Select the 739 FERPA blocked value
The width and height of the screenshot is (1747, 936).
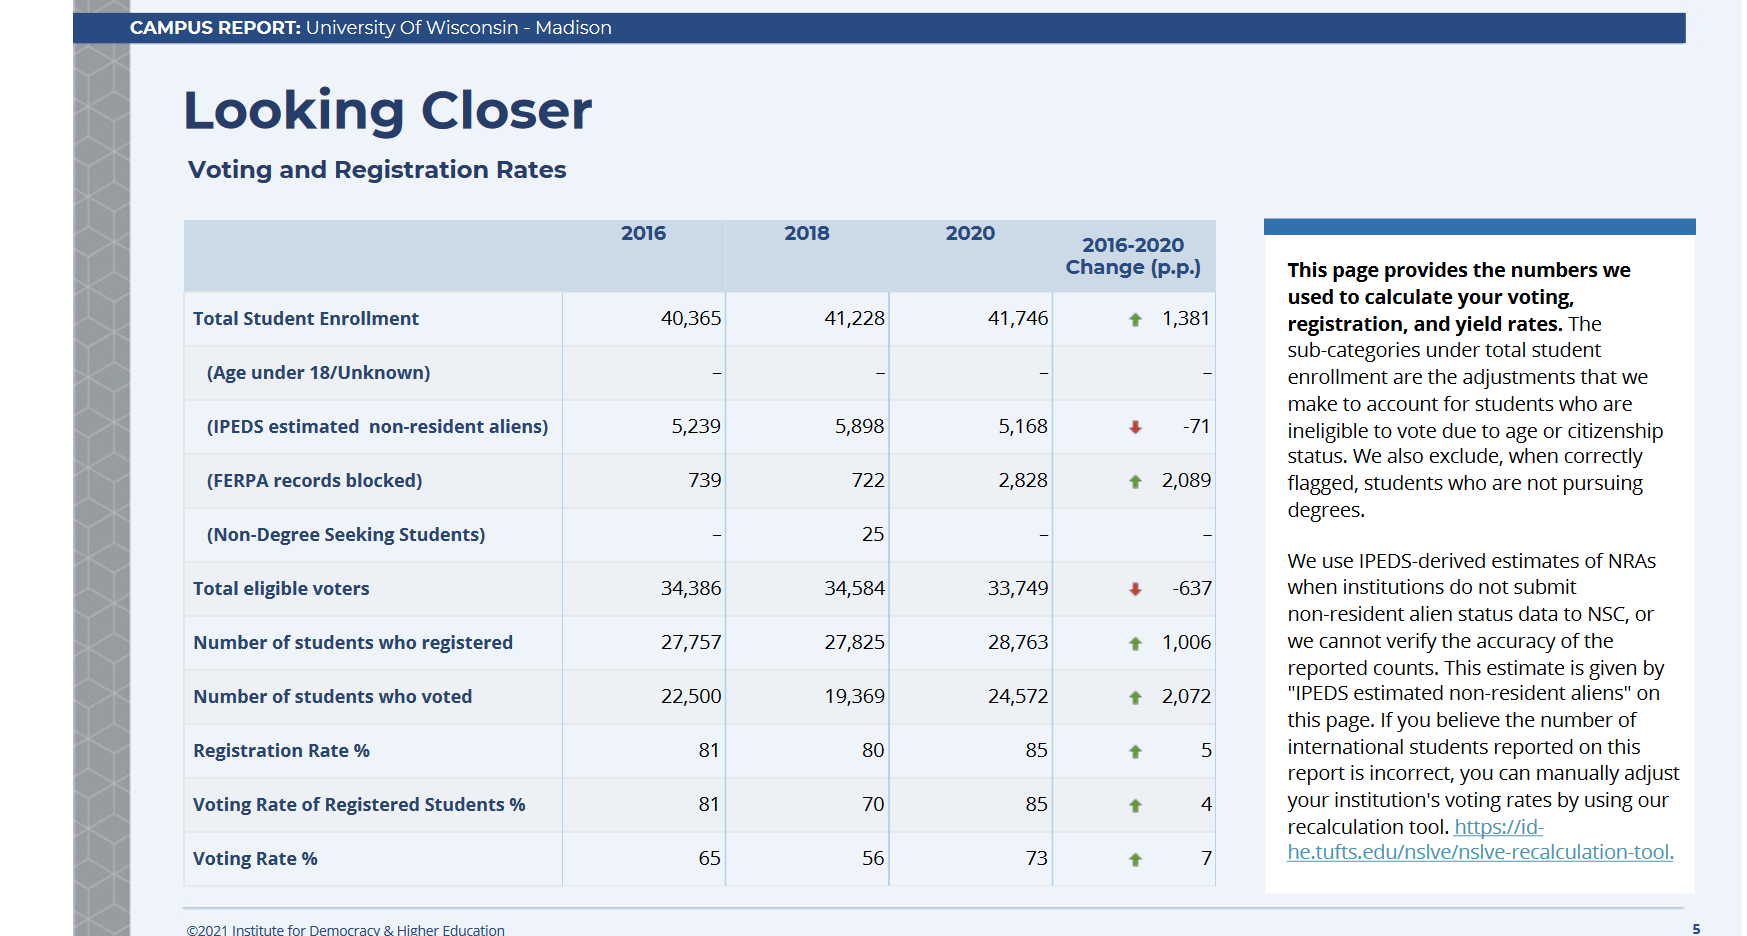[705, 480]
